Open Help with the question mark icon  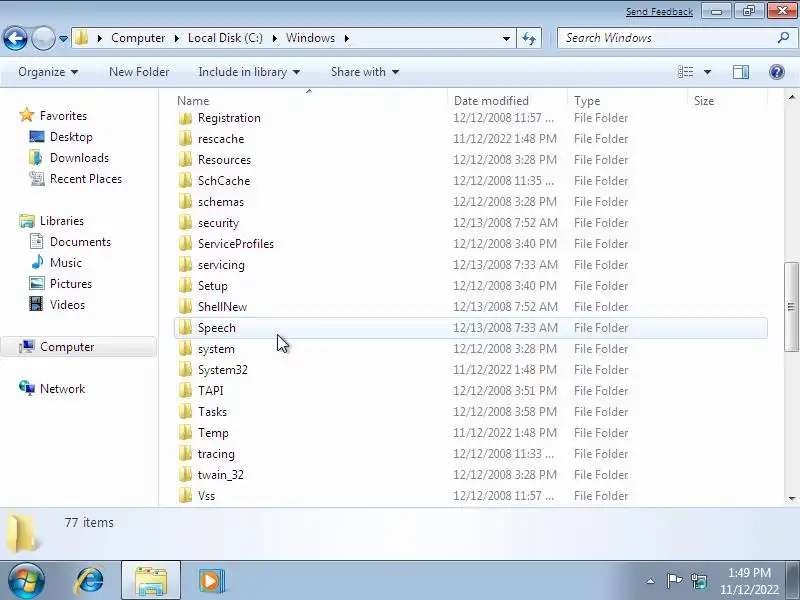(x=777, y=72)
